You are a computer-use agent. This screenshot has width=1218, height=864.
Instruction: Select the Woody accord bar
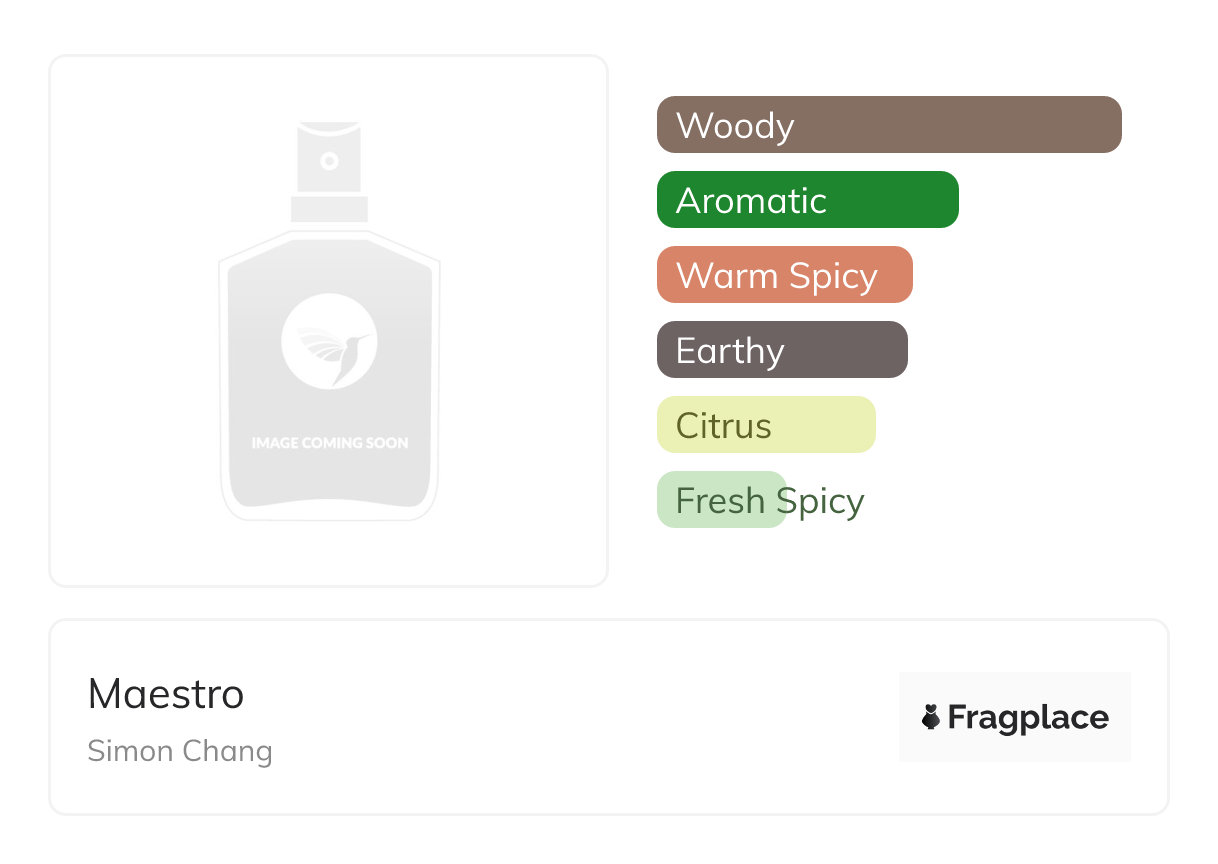click(x=889, y=125)
